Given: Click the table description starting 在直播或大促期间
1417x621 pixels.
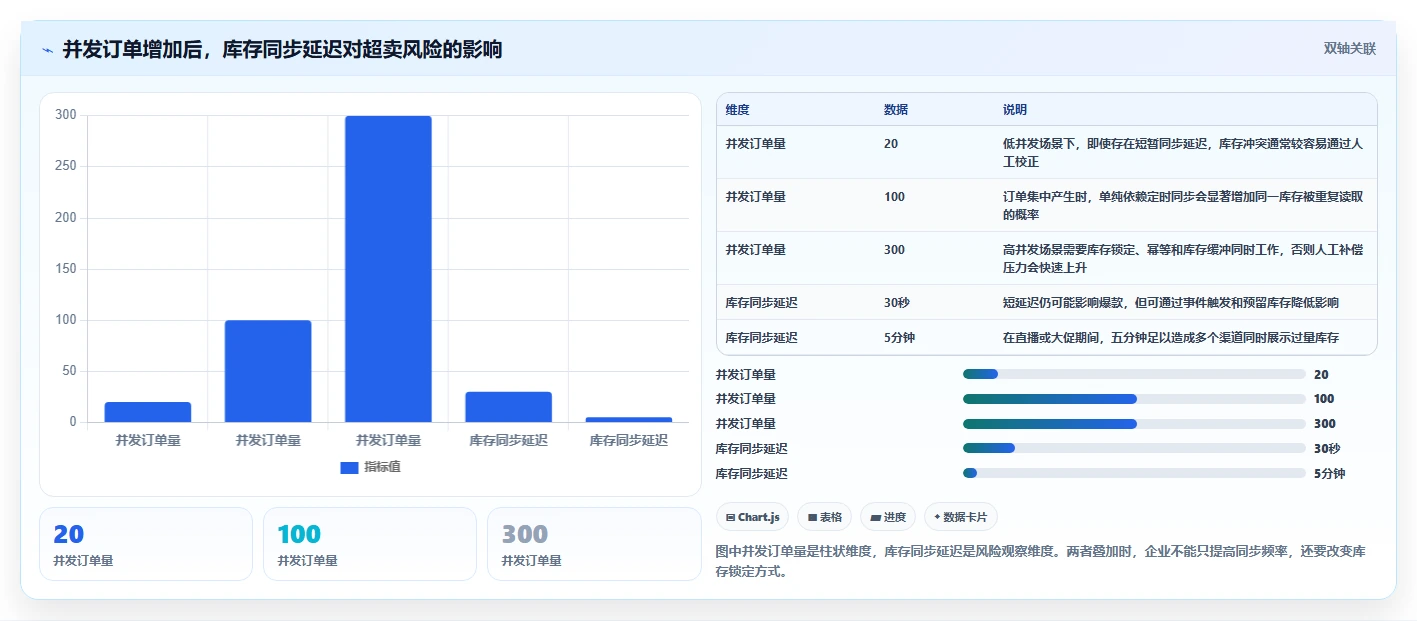Looking at the screenshot, I should (1171, 338).
